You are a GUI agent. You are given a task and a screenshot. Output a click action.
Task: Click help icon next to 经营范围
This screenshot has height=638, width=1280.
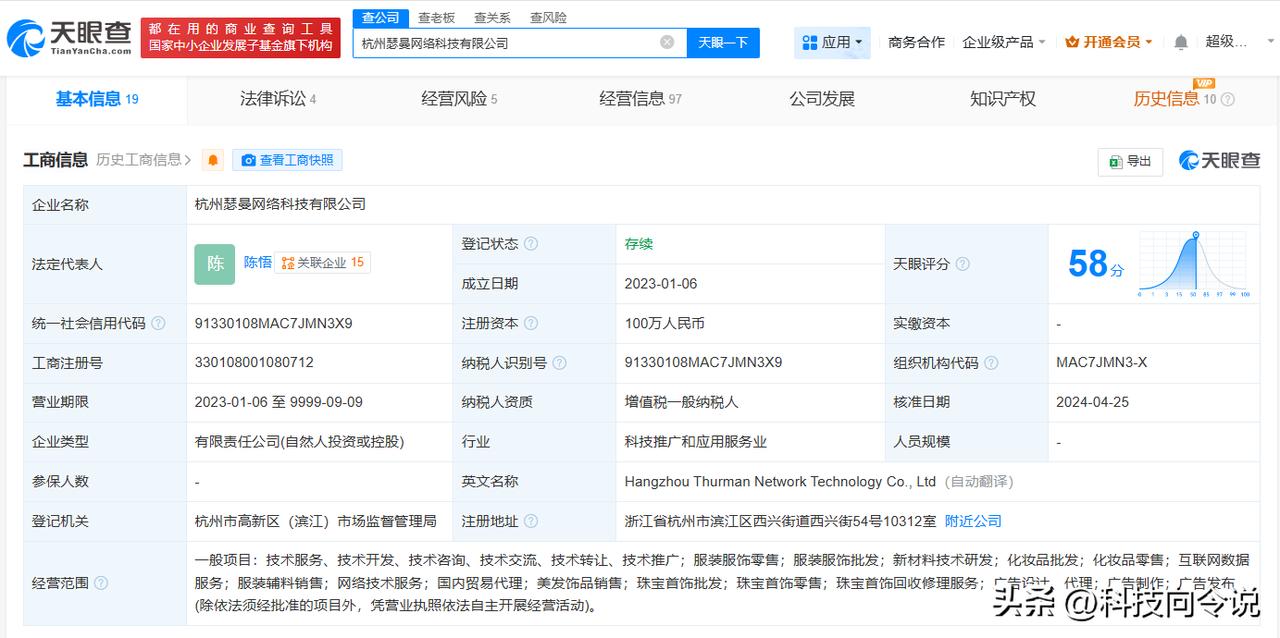coord(100,582)
